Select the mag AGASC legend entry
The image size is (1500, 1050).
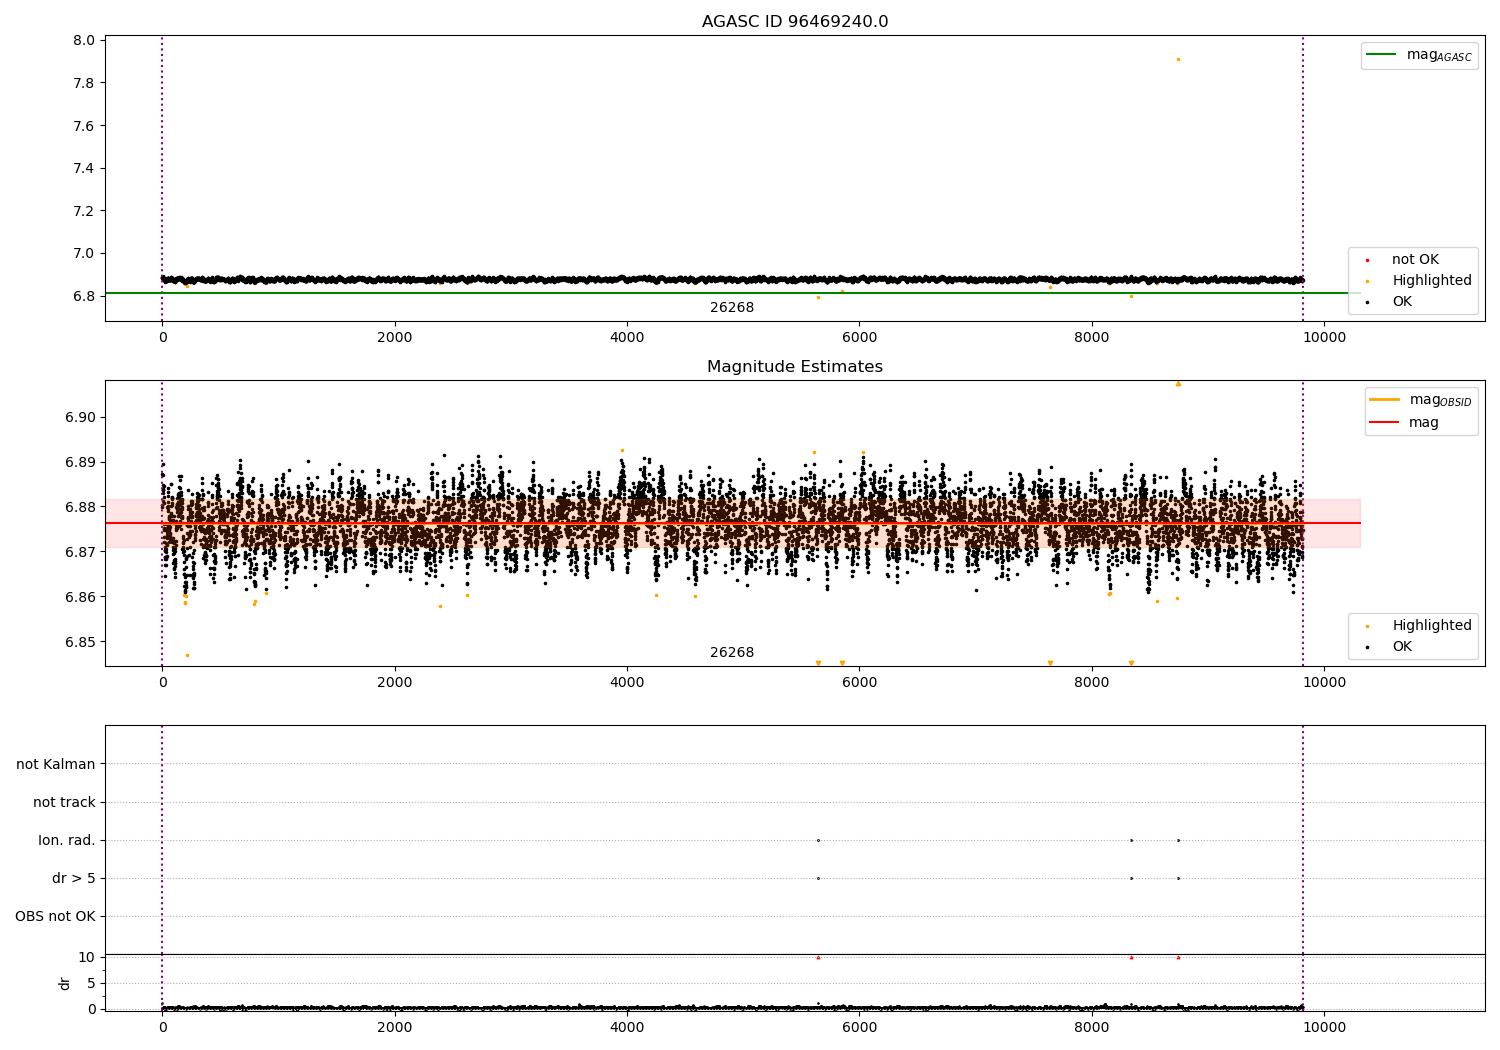coord(1420,55)
